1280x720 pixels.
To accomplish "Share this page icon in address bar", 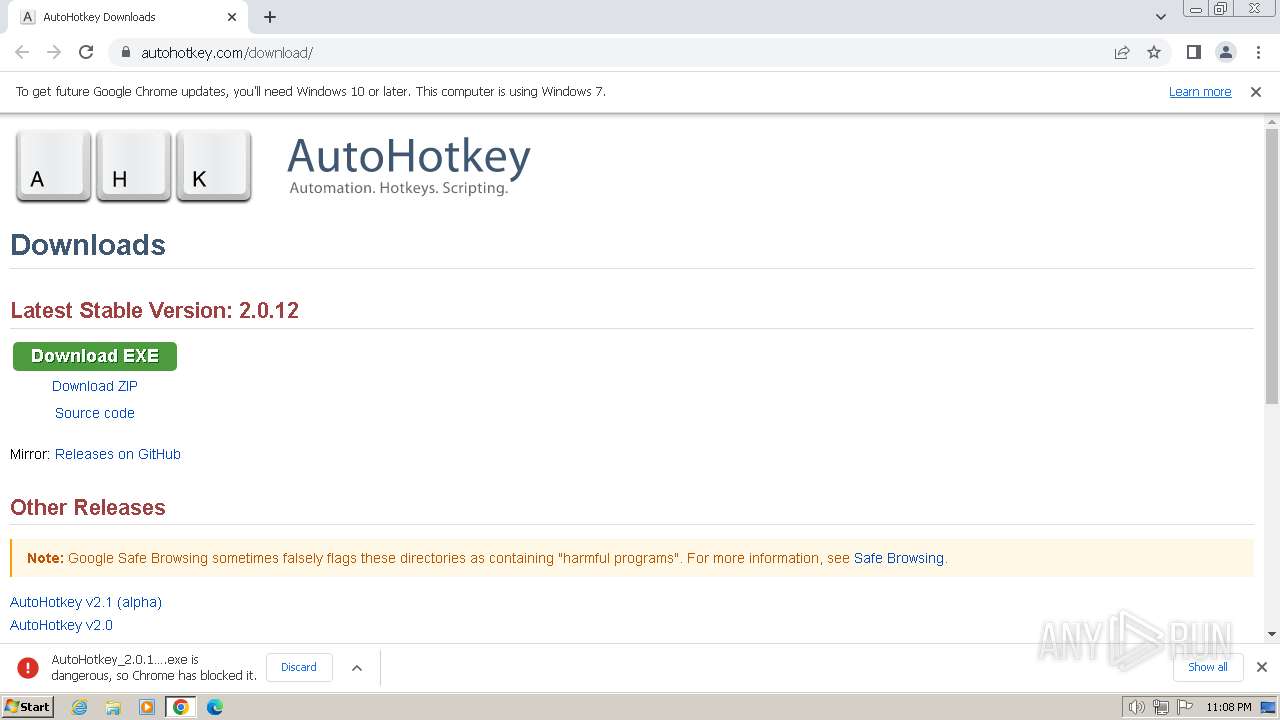I will [1122, 52].
